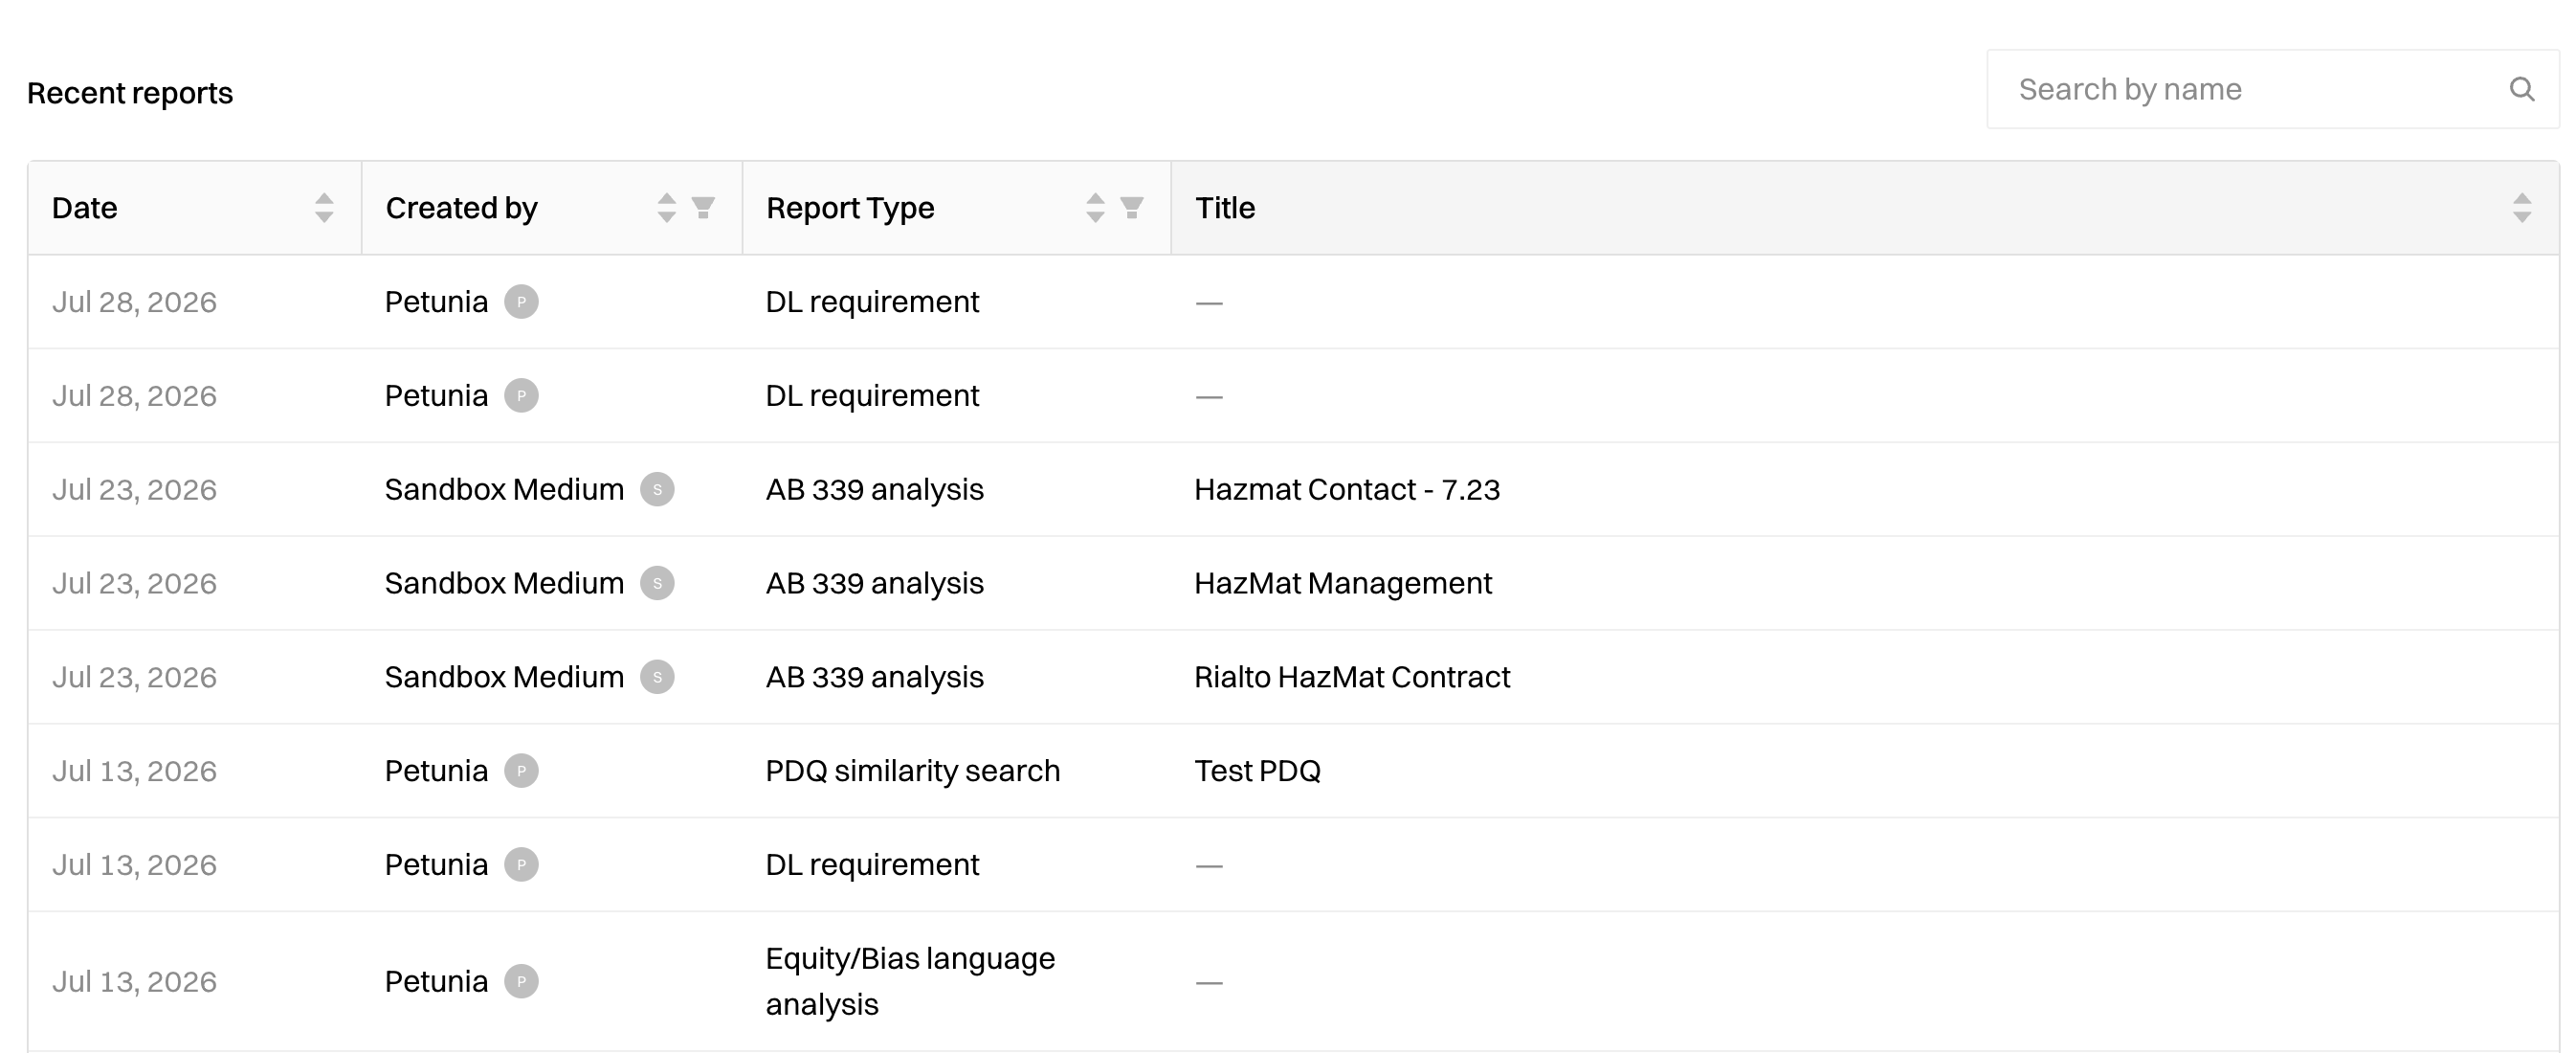Sort the Title column using its arrows
The height and width of the screenshot is (1053, 2576).
coord(2522,208)
